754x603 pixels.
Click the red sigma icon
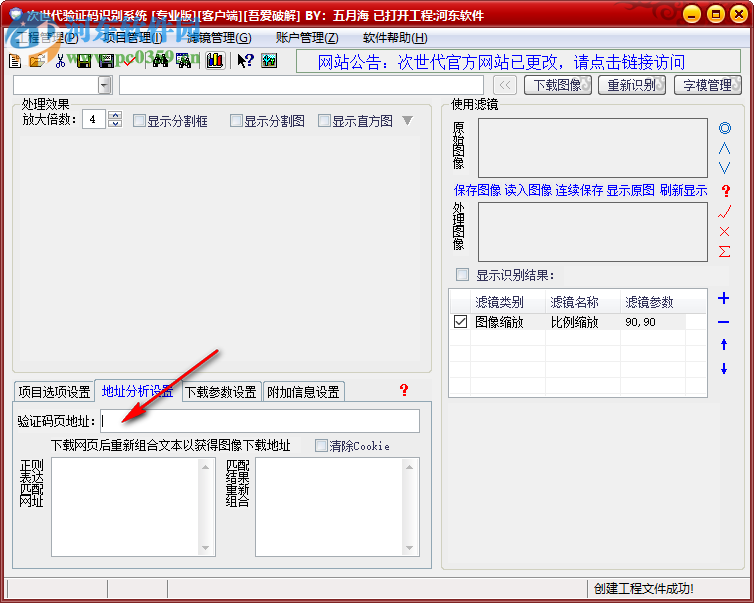tap(725, 251)
